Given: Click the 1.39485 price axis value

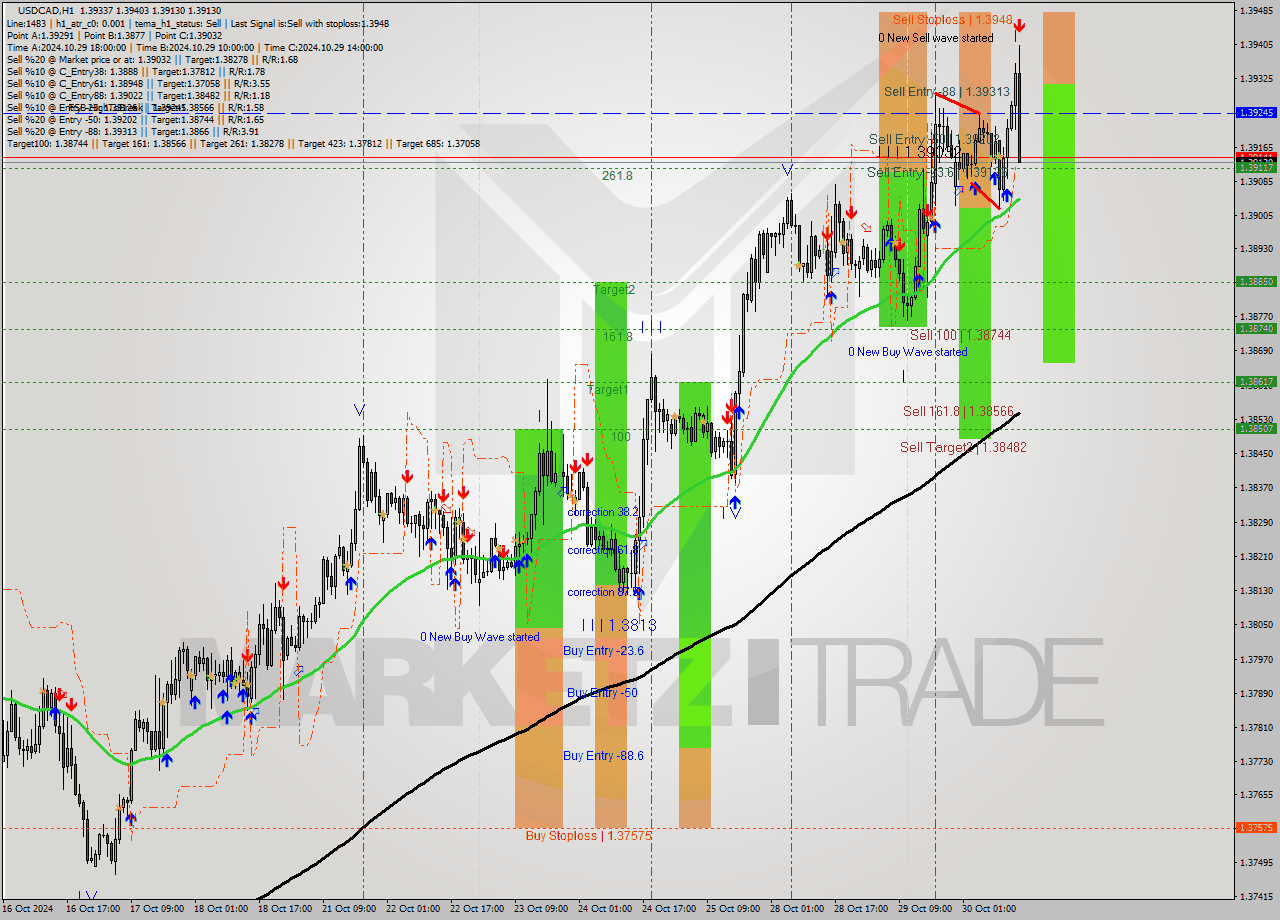Looking at the screenshot, I should [x=1256, y=11].
